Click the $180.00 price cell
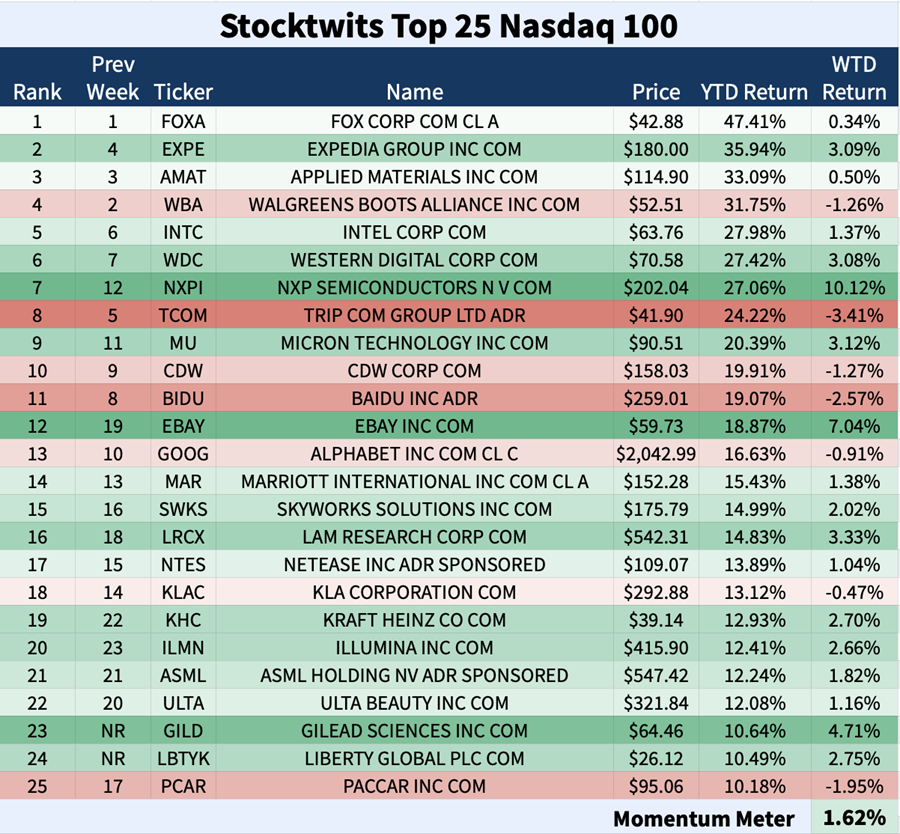The image size is (900, 834). (x=656, y=149)
